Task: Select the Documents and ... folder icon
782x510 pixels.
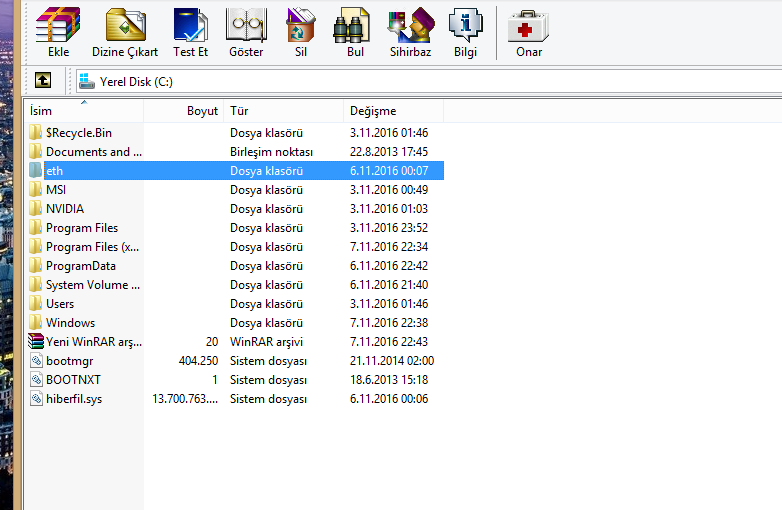Action: click(35, 152)
